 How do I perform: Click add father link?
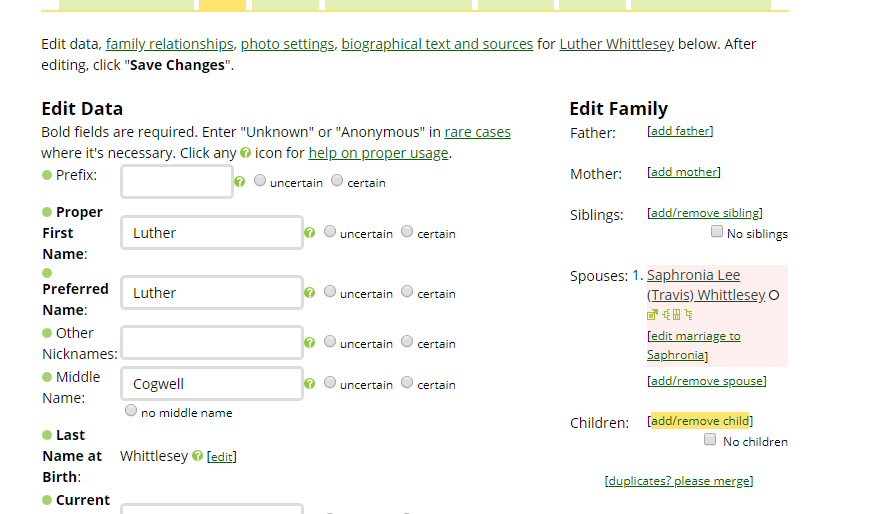tap(681, 131)
